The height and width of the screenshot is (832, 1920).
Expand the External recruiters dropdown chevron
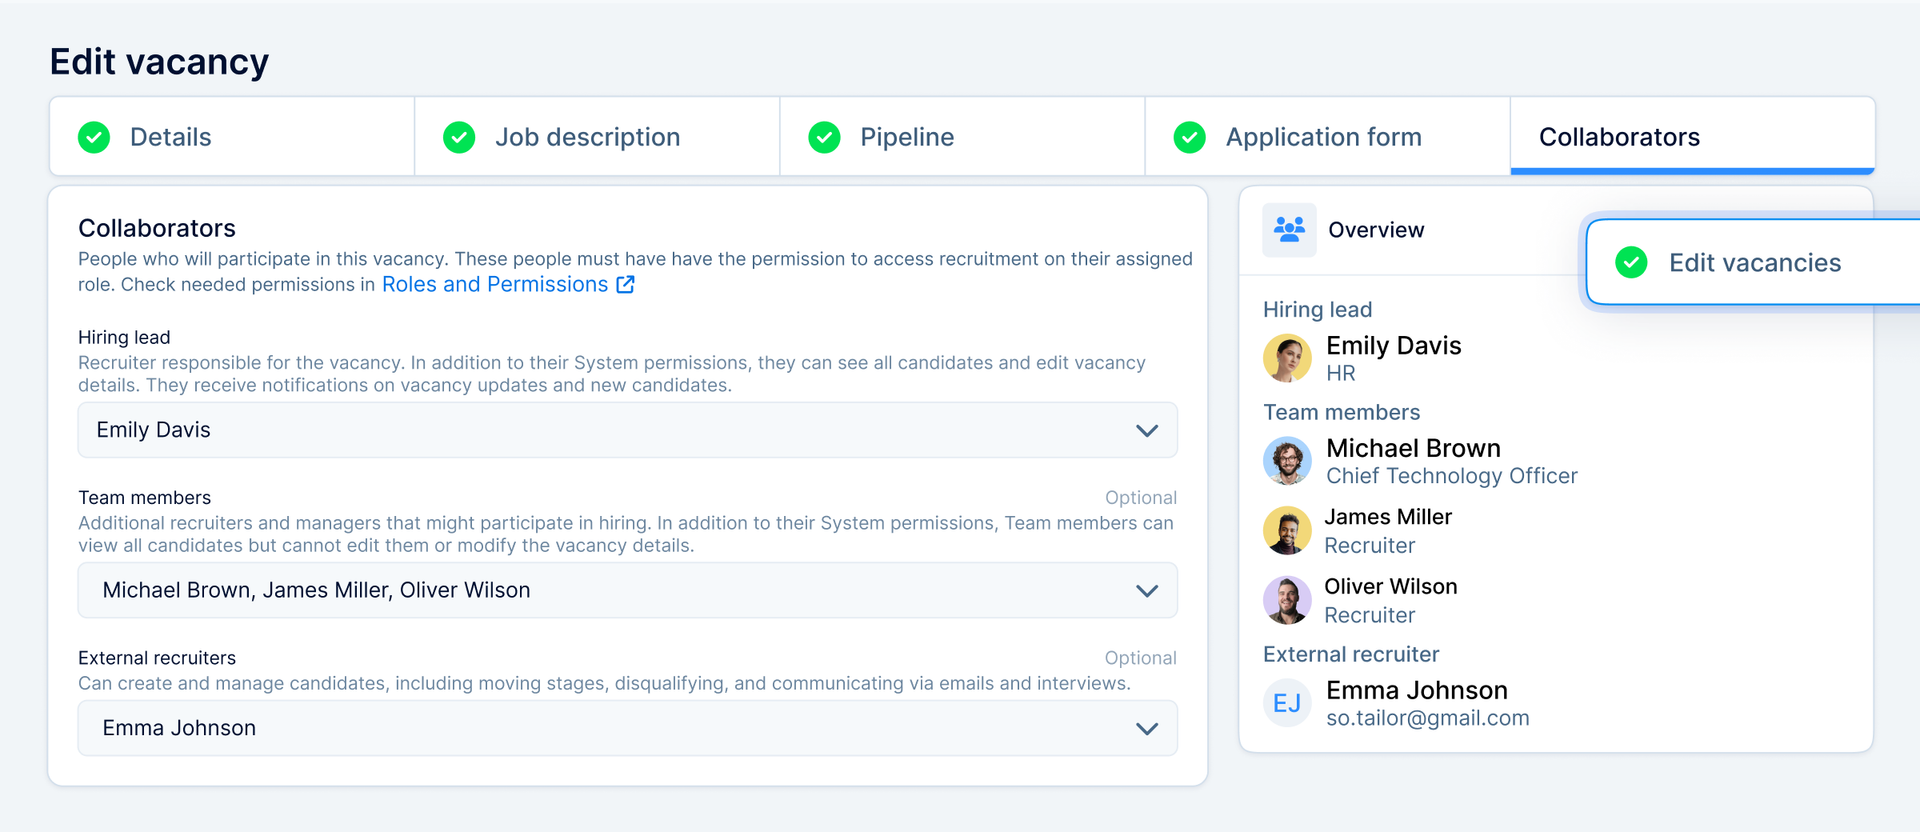pyautogui.click(x=1147, y=729)
